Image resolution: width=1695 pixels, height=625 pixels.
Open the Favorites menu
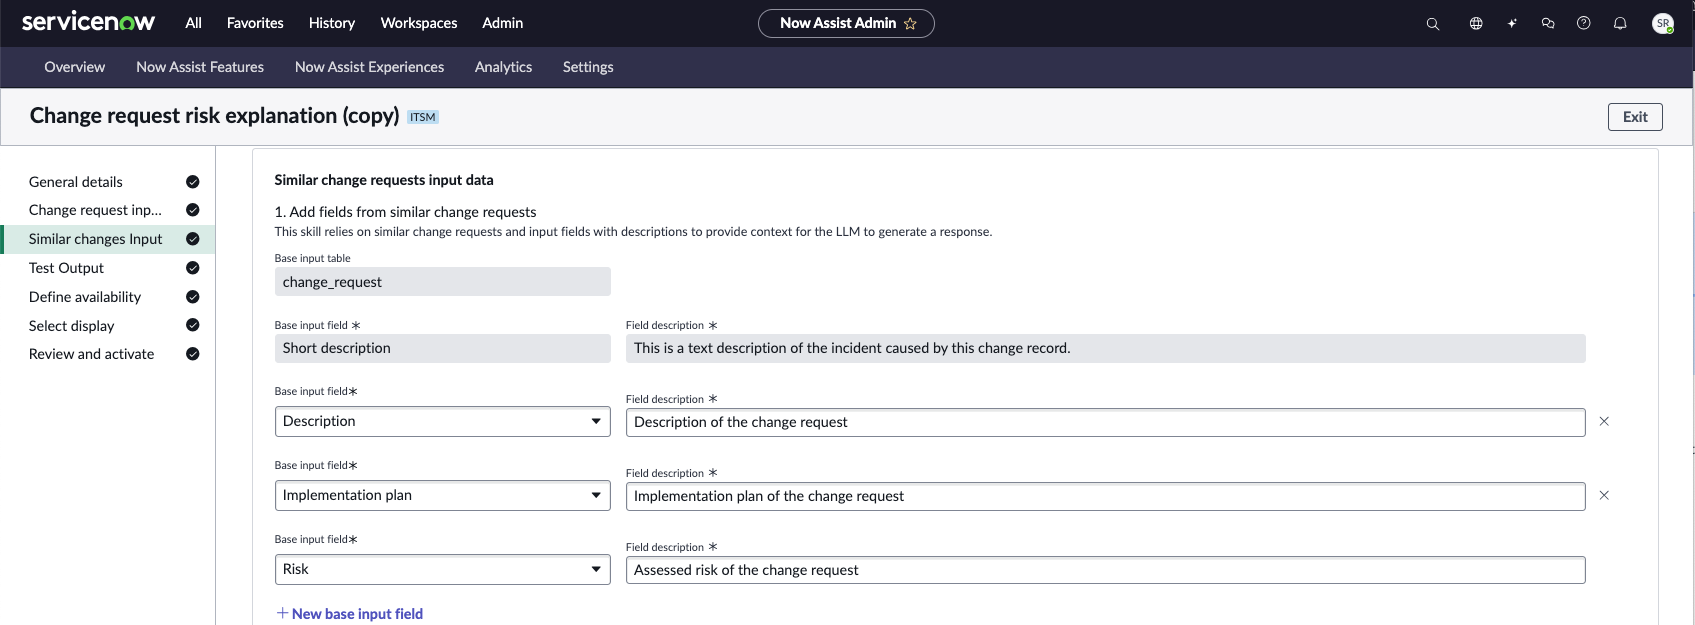tap(255, 23)
